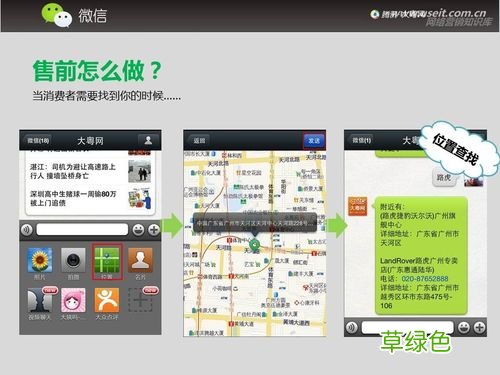
Task: Open news headline about 湛江 driver
Action: (x=73, y=171)
